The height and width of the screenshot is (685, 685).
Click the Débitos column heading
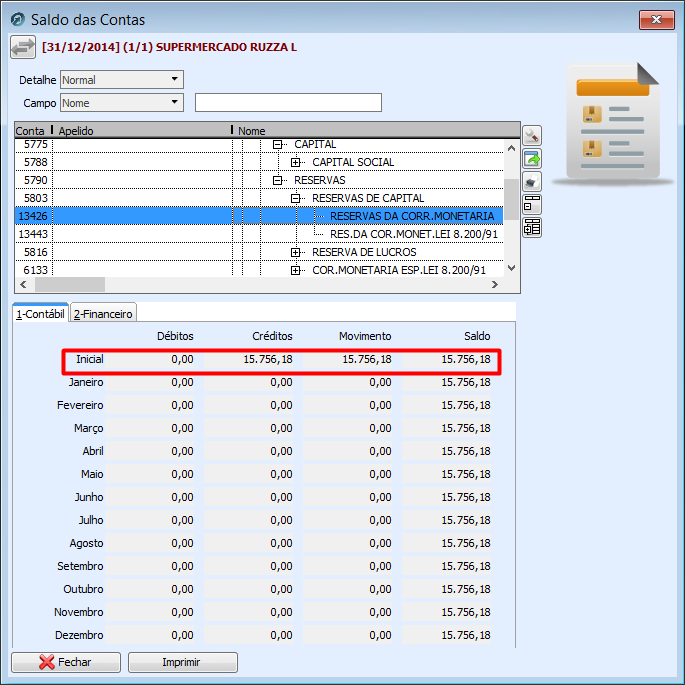(175, 336)
